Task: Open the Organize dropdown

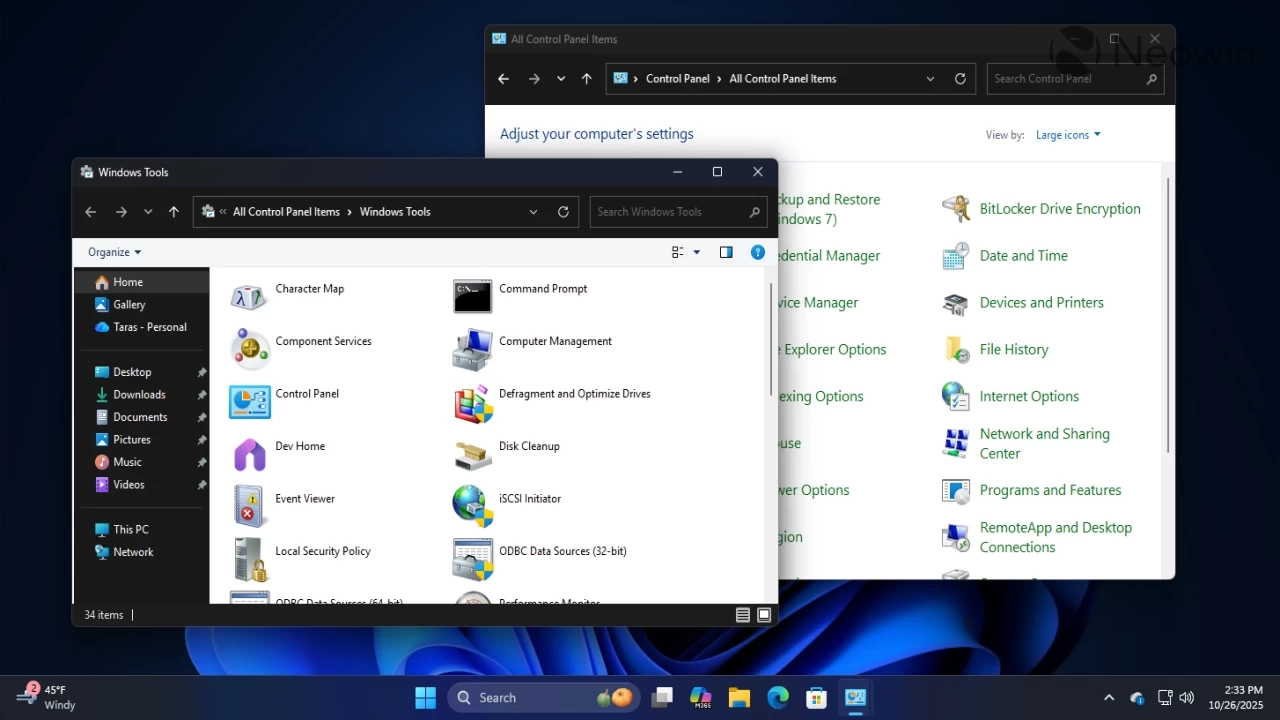Action: click(x=111, y=252)
